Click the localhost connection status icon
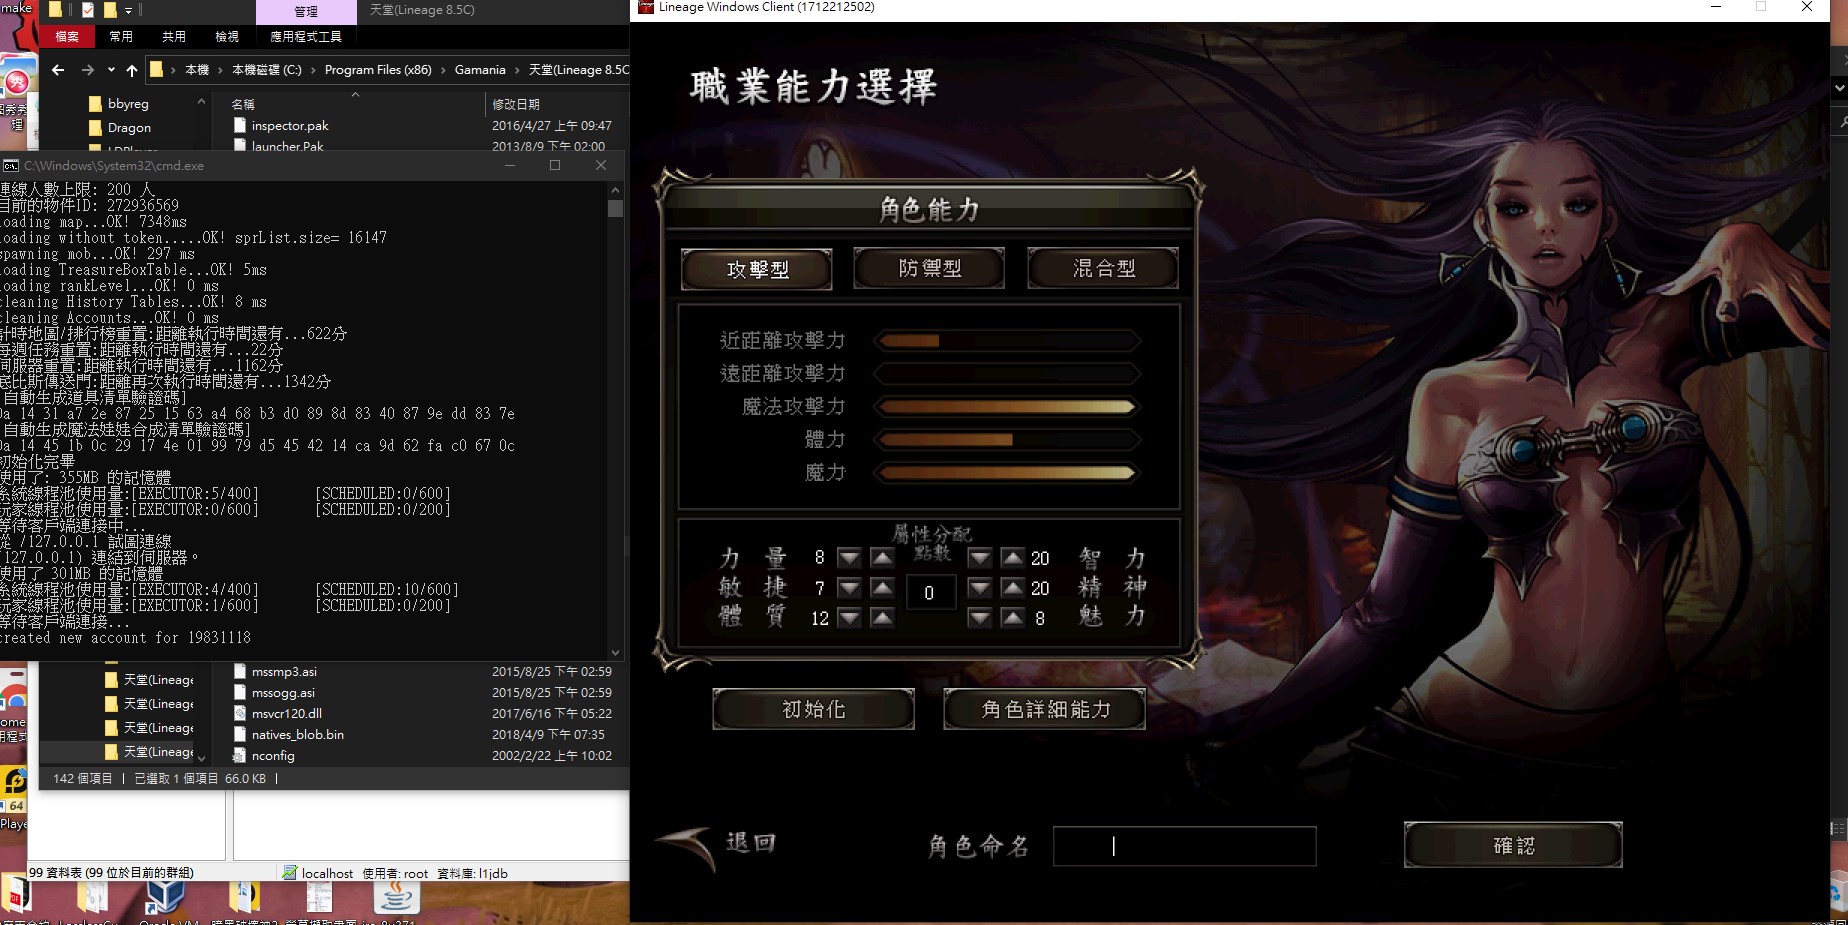1848x925 pixels. pos(289,873)
